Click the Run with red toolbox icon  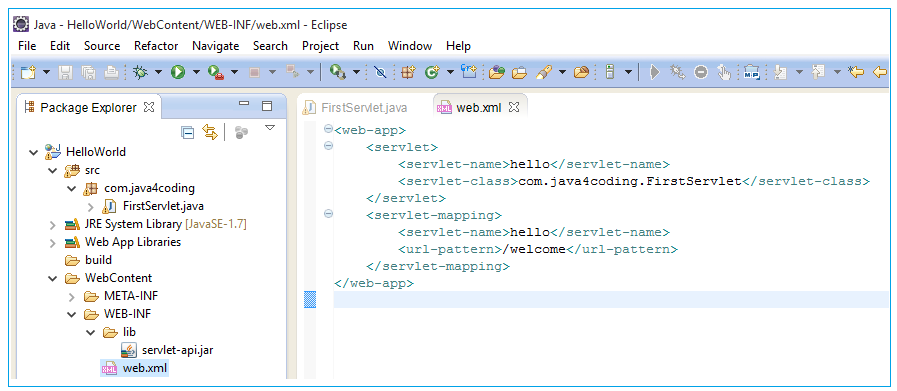click(x=216, y=72)
